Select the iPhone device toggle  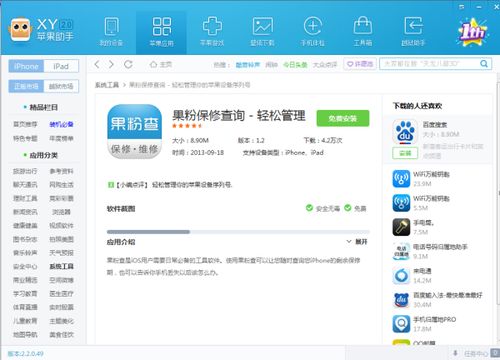[x=26, y=66]
